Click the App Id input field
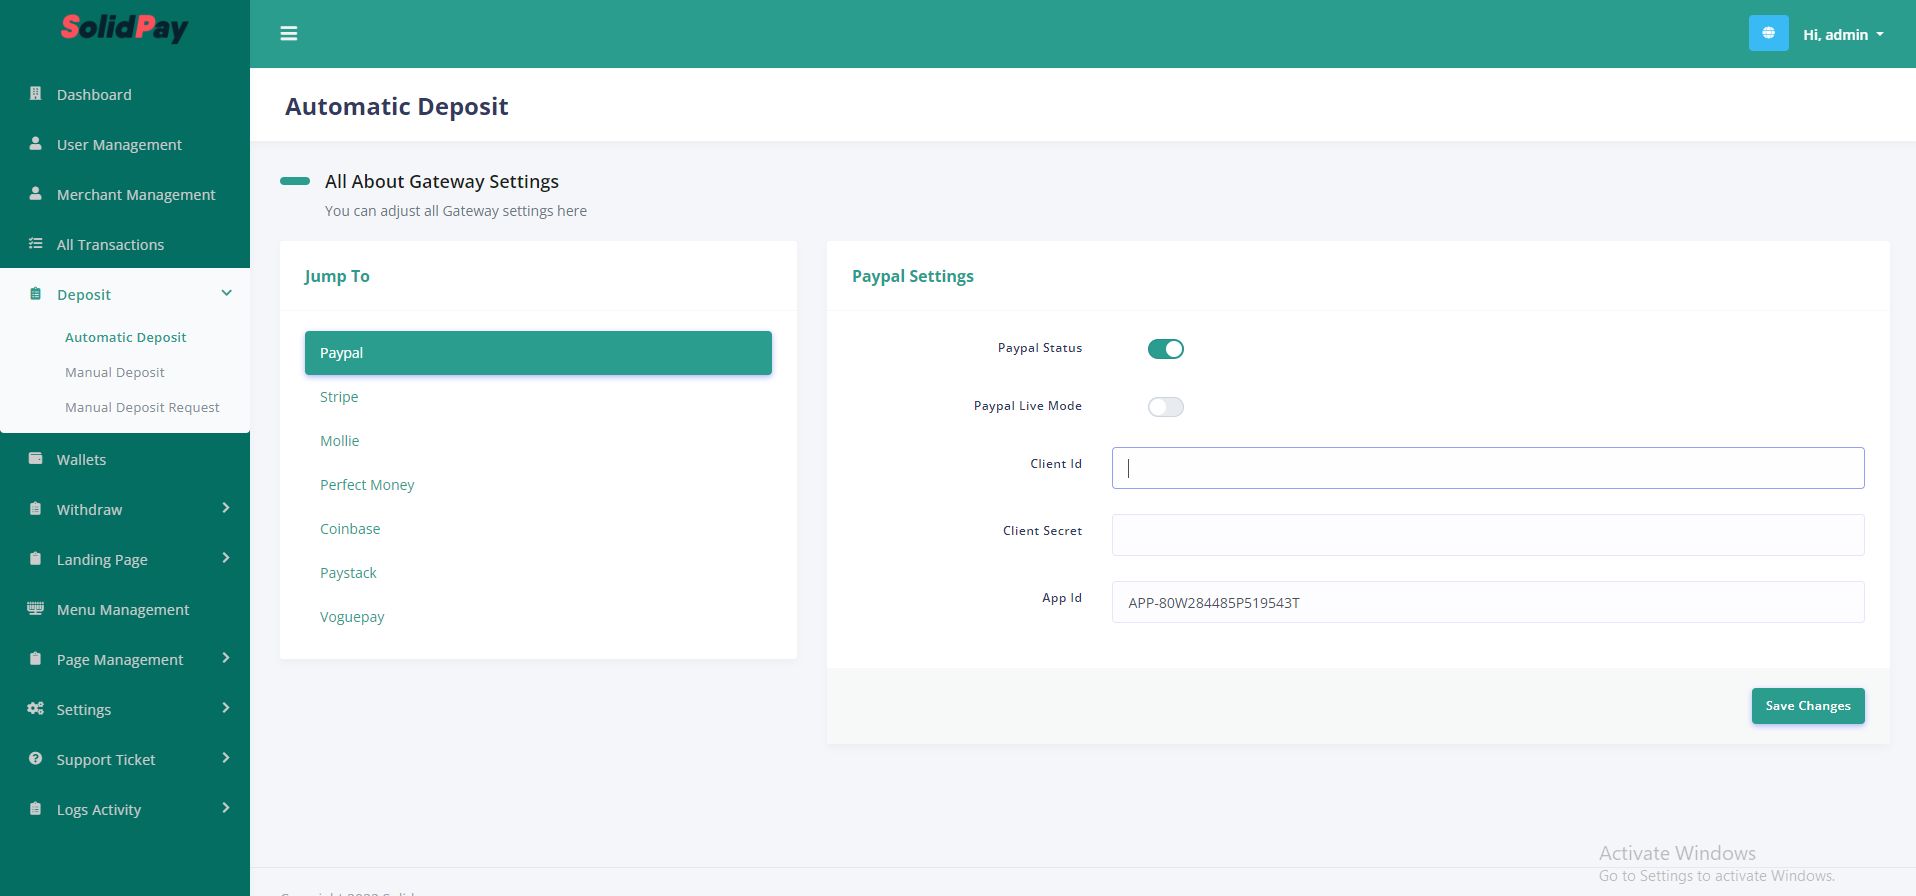This screenshot has height=896, width=1916. 1488,602
